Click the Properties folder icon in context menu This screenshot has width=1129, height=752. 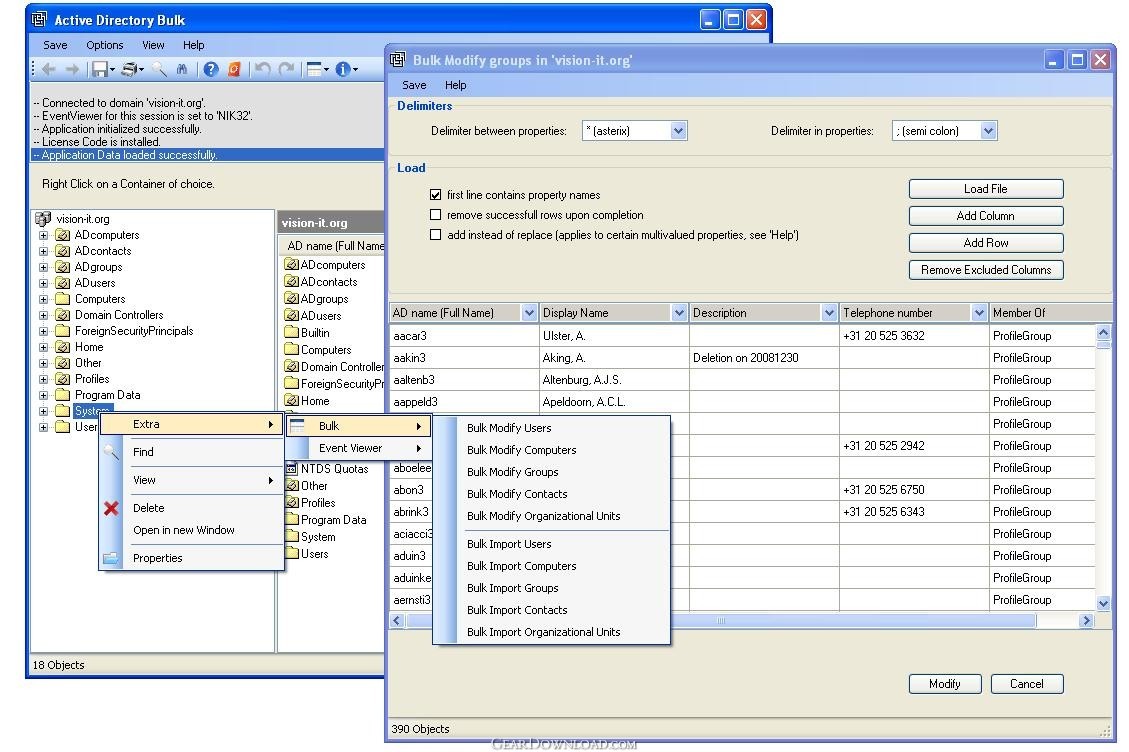pyautogui.click(x=111, y=558)
